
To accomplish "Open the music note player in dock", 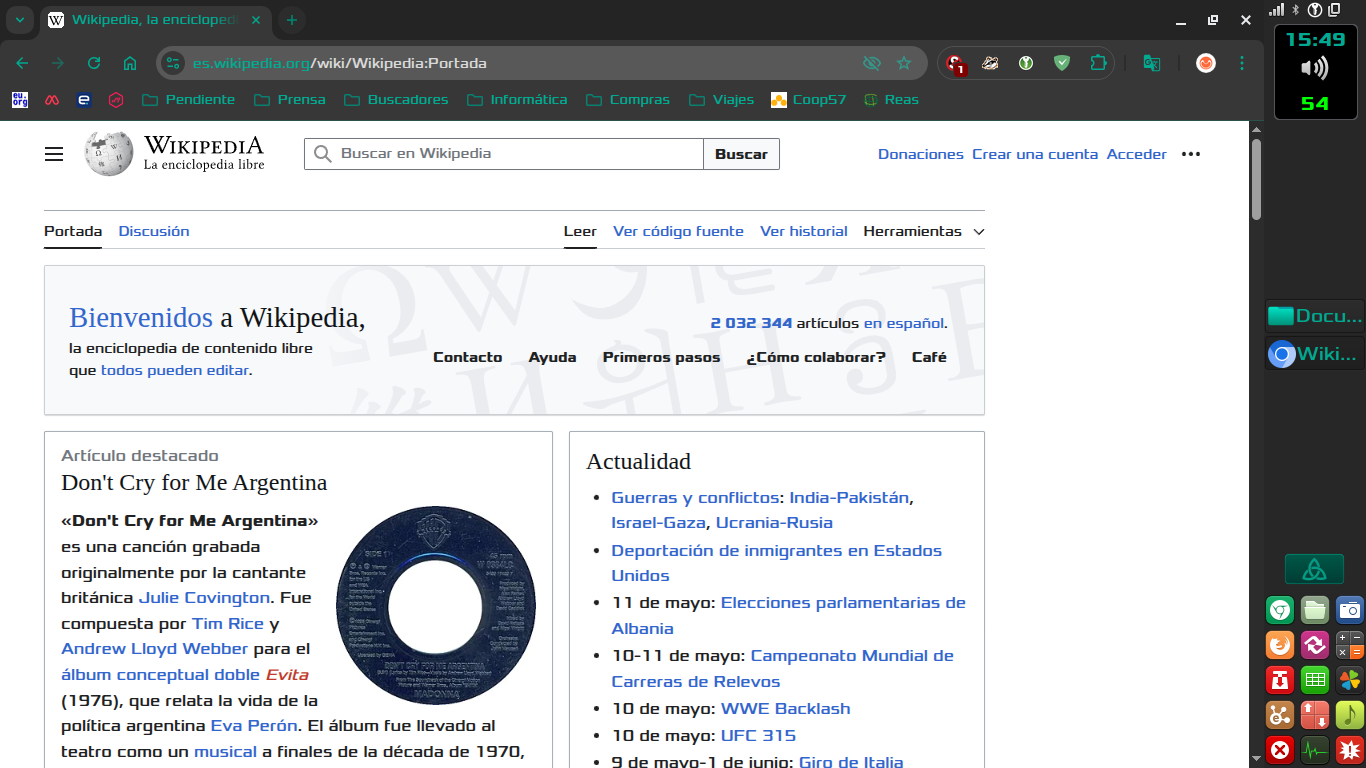I will (x=1350, y=714).
